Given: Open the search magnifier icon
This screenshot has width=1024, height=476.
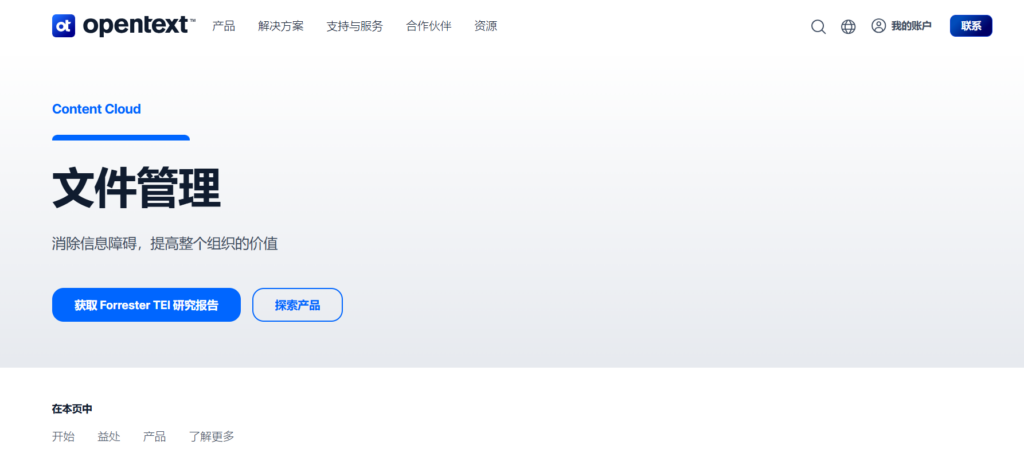Looking at the screenshot, I should tap(818, 27).
